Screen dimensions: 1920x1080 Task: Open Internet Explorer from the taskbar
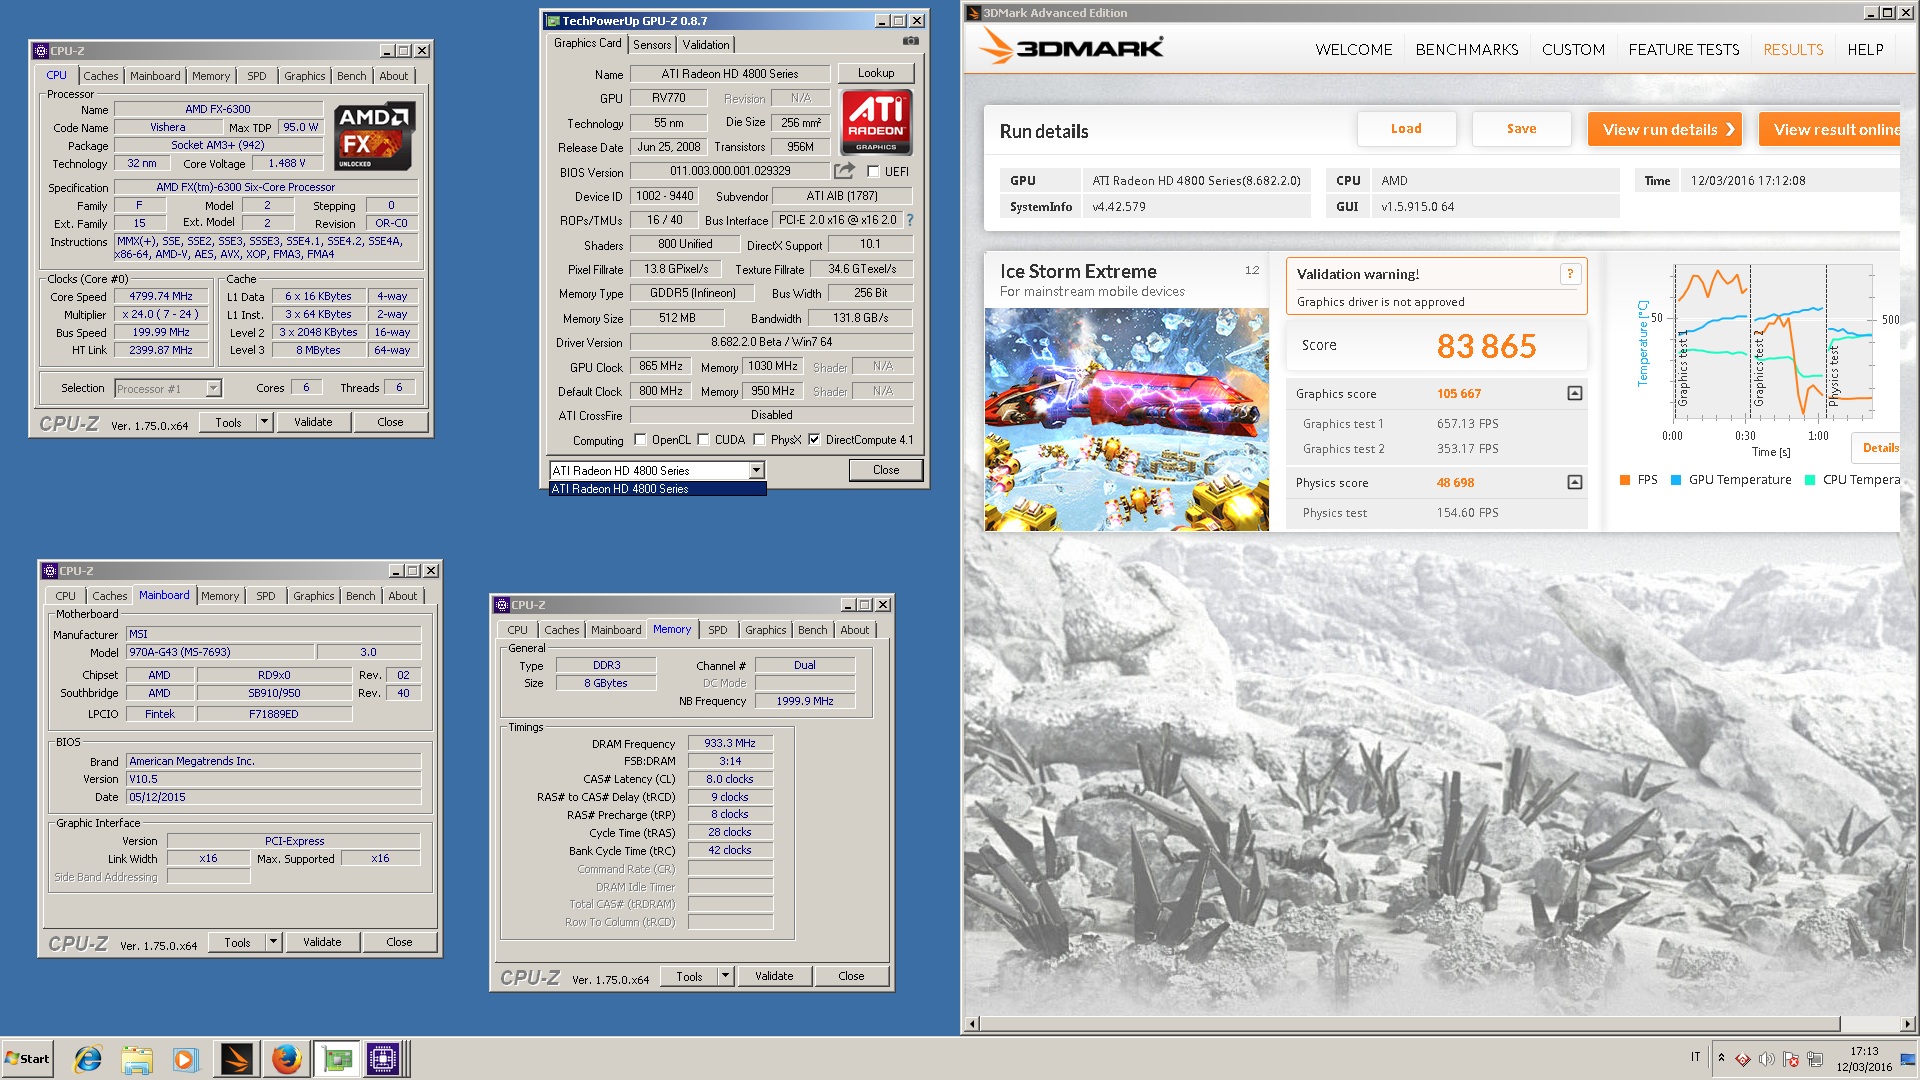[88, 1058]
